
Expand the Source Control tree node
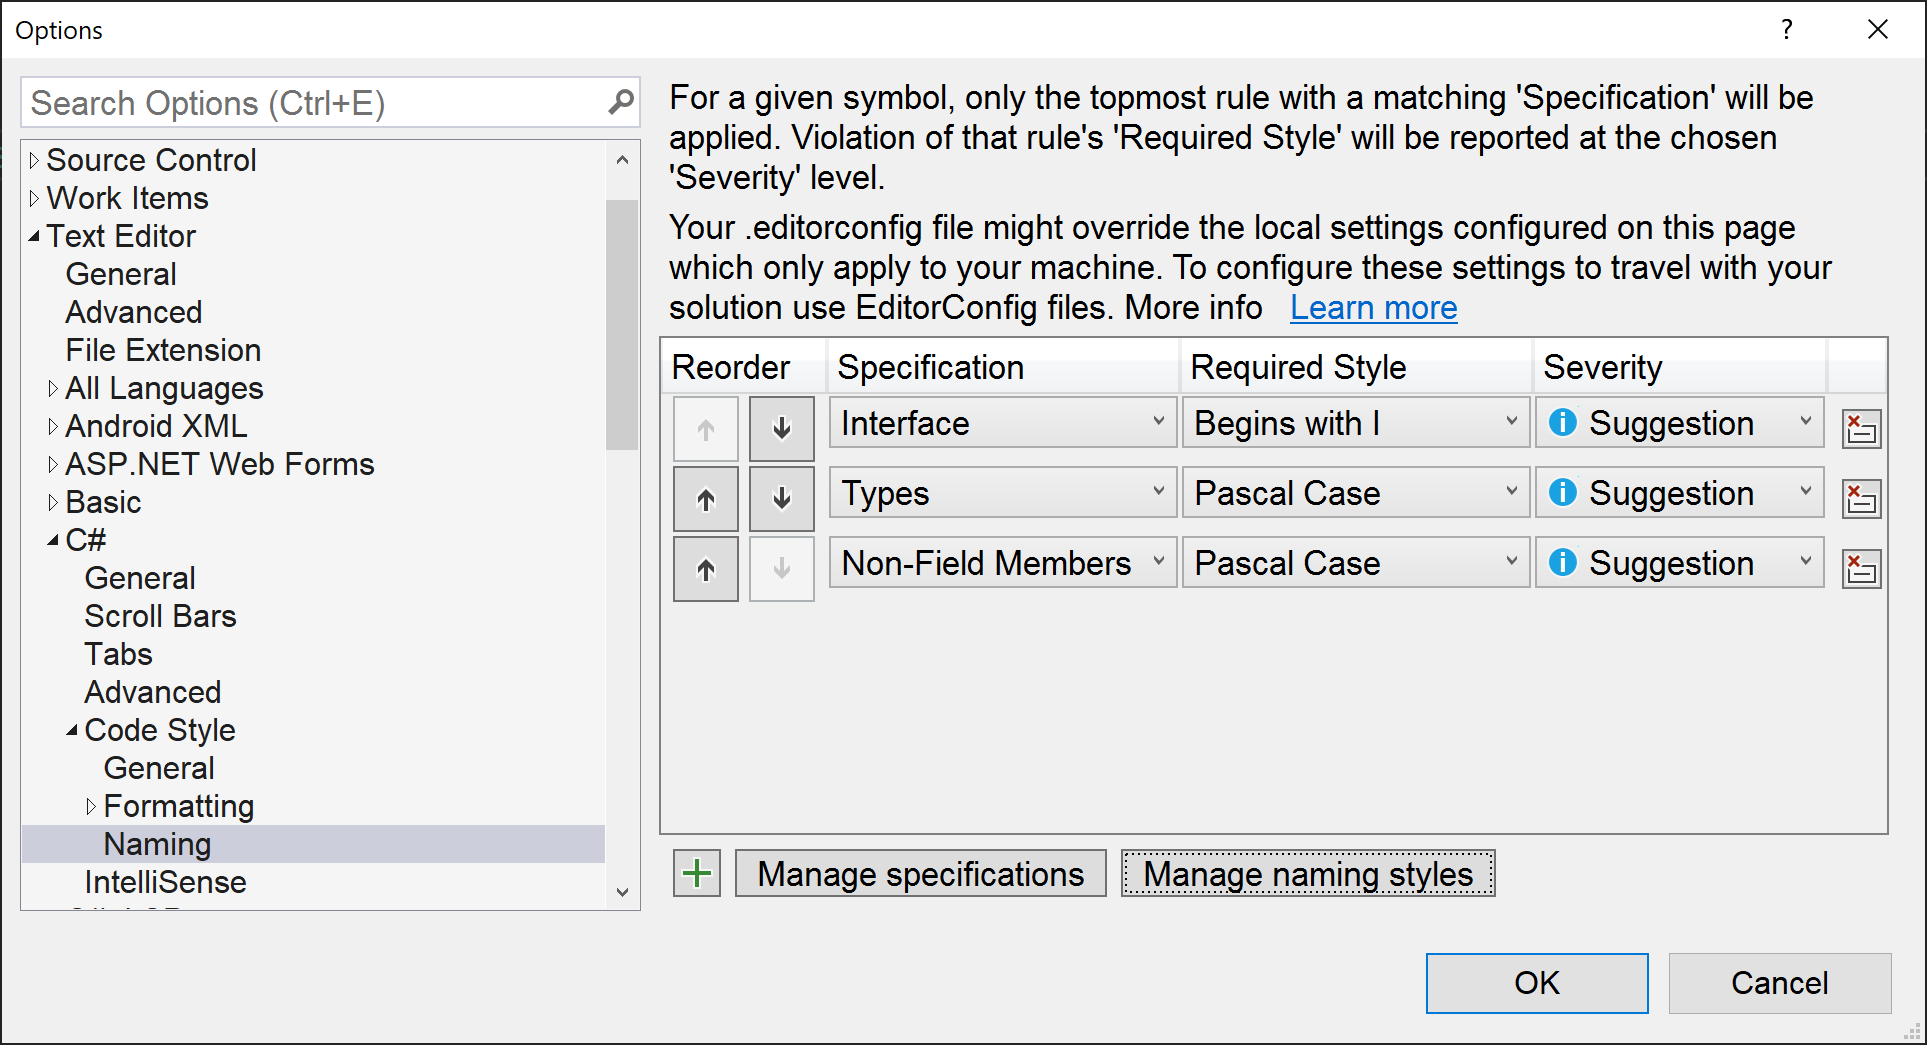coord(35,160)
